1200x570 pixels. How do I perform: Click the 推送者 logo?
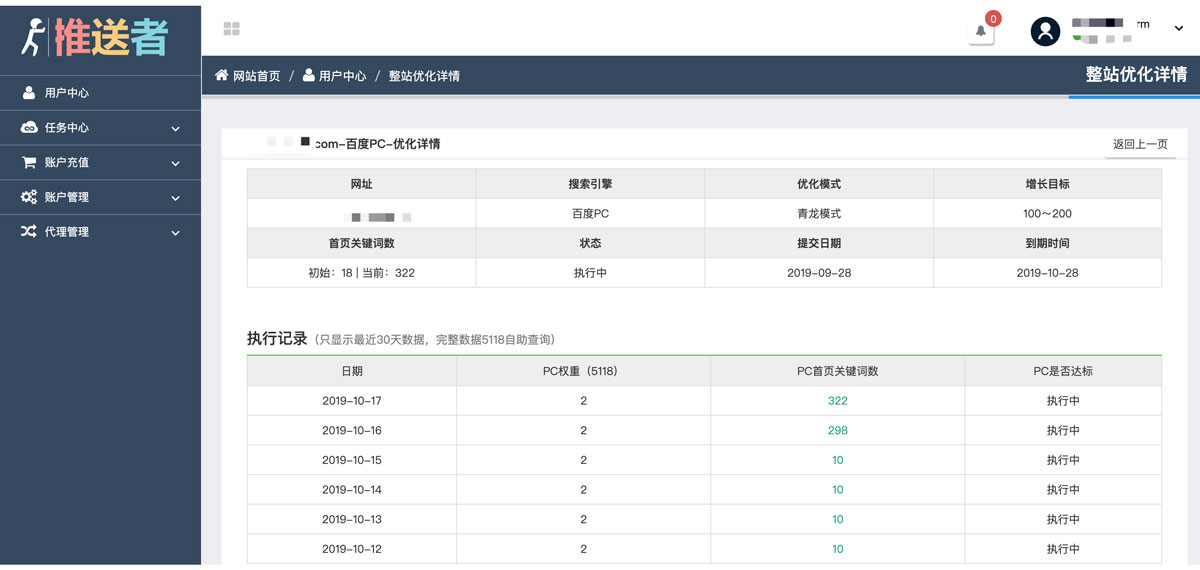click(x=95, y=38)
